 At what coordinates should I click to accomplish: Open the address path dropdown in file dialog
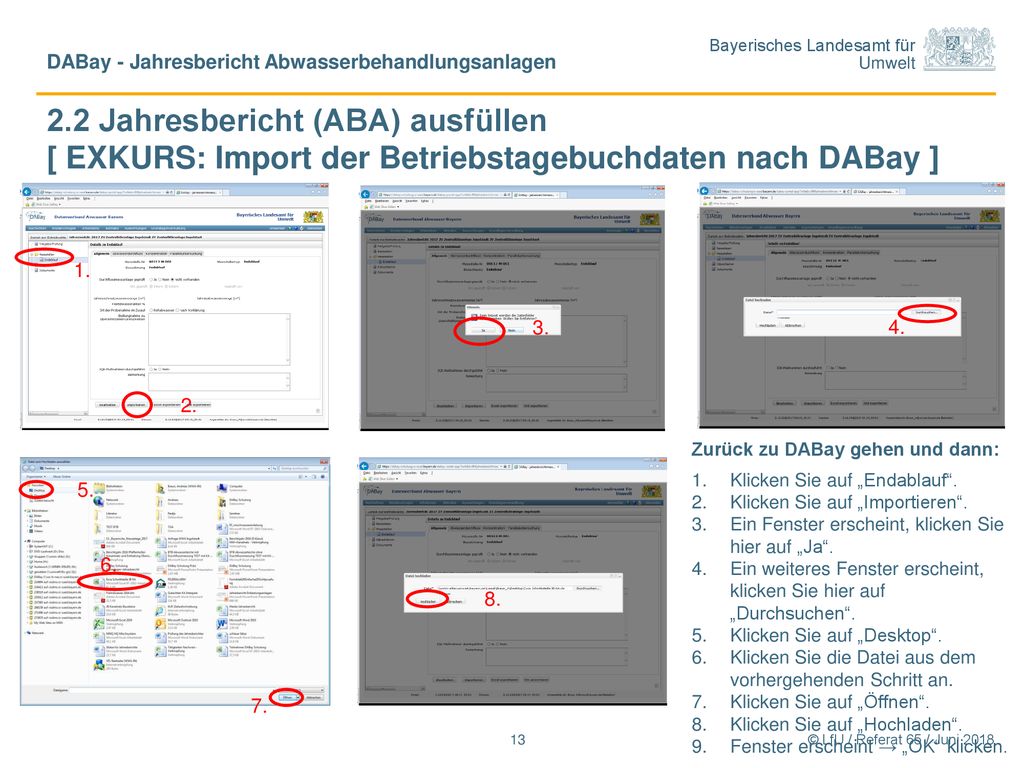[268, 468]
